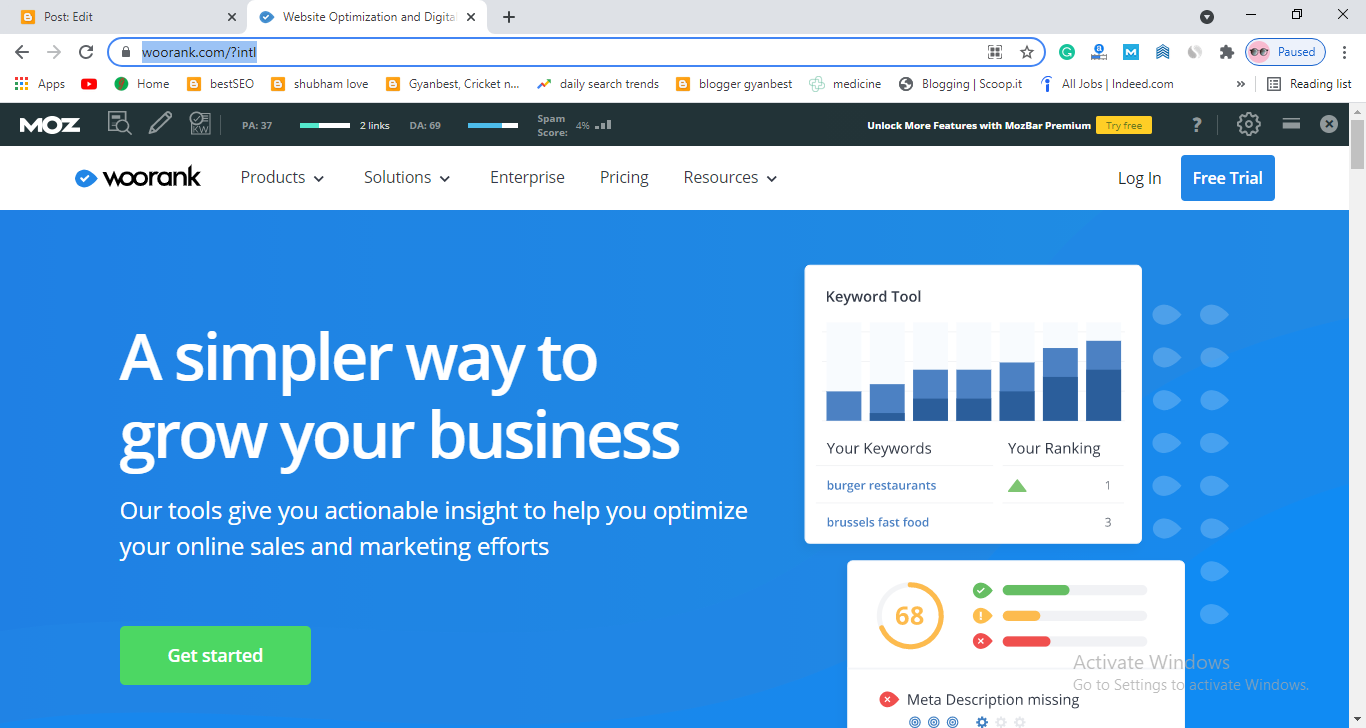Screen dimensions: 1366x728
Task: Open Blogging | Scoop.it bookmark
Action: [x=960, y=84]
